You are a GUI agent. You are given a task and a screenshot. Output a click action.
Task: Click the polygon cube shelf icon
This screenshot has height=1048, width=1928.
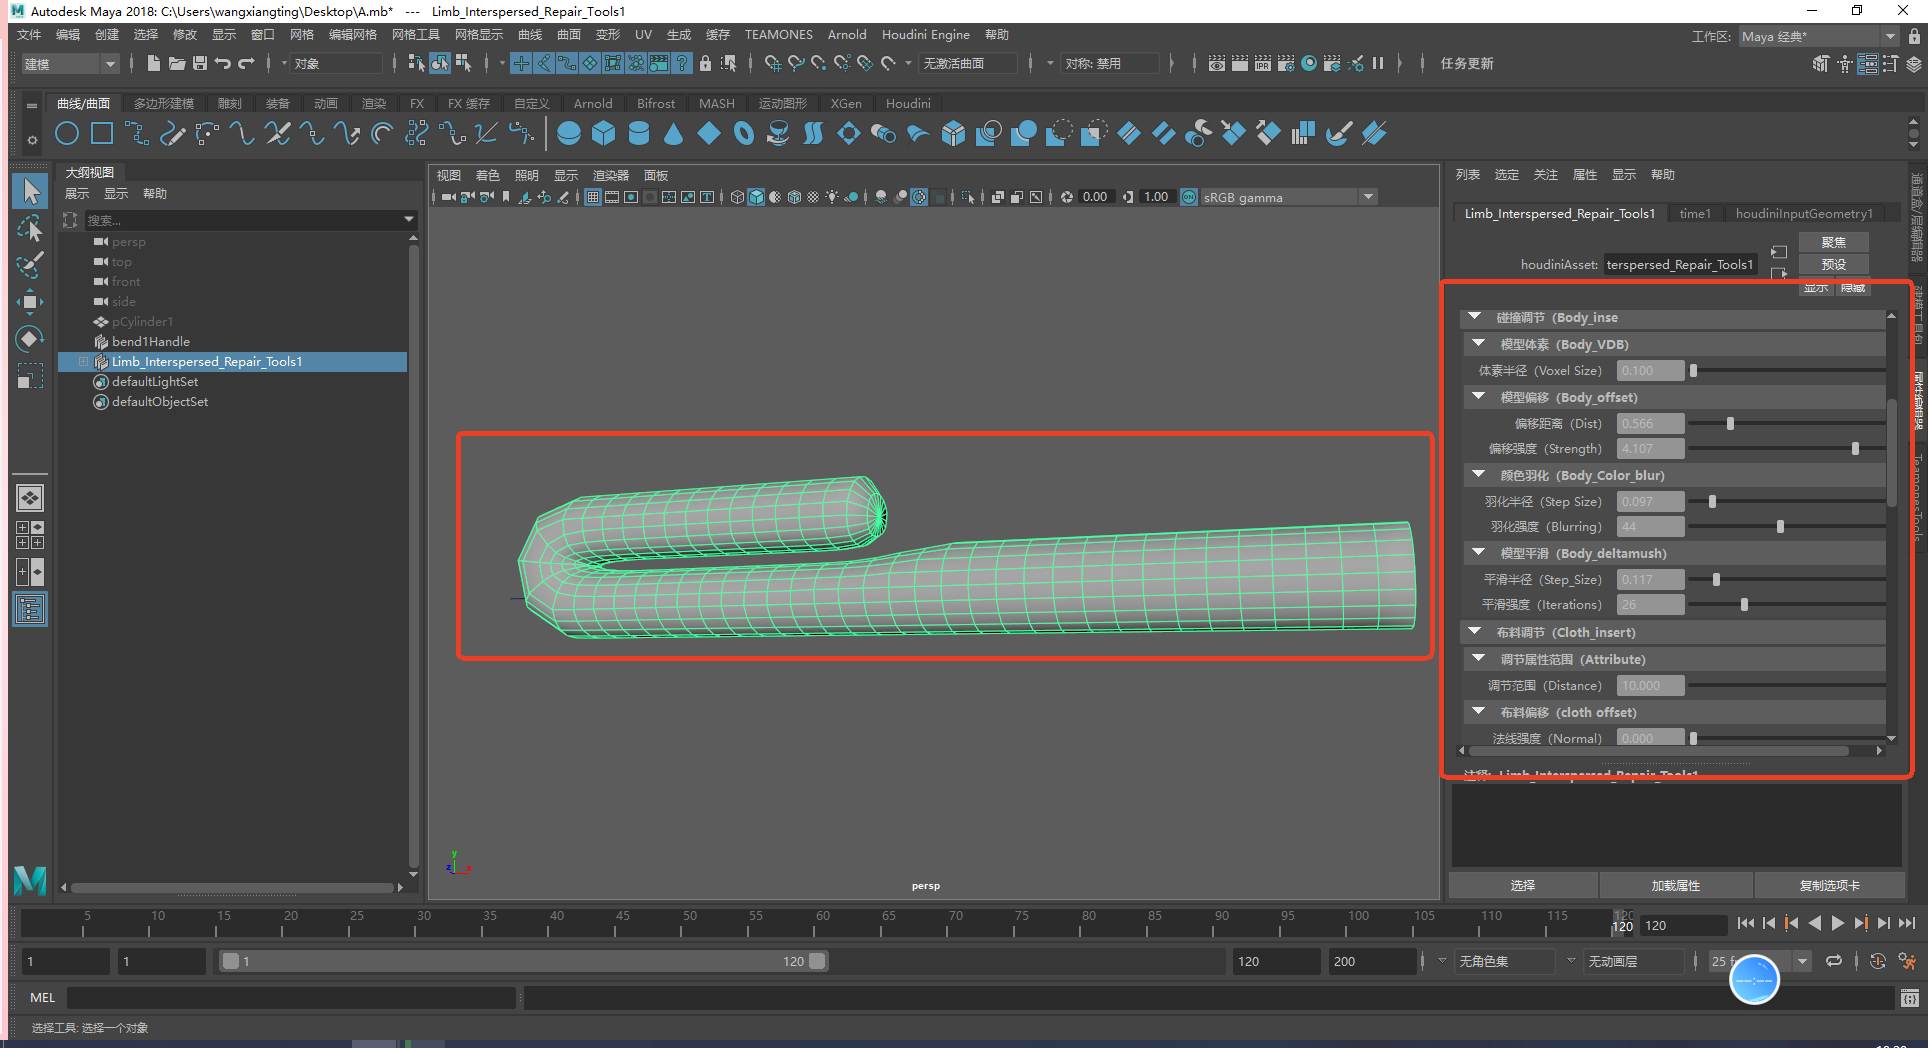(x=603, y=134)
